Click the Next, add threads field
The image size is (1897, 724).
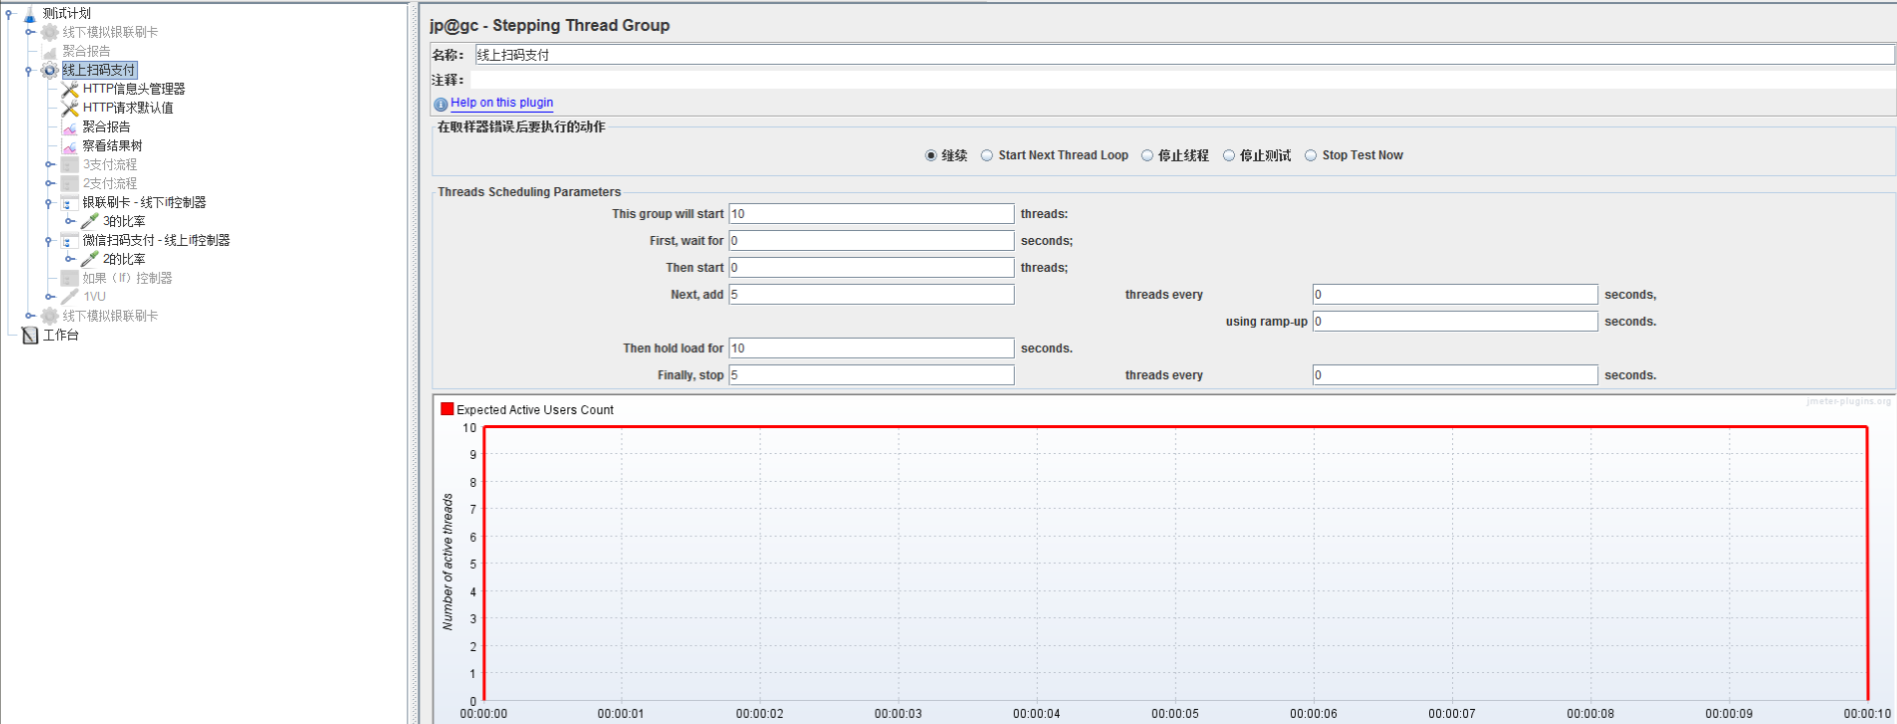point(871,295)
